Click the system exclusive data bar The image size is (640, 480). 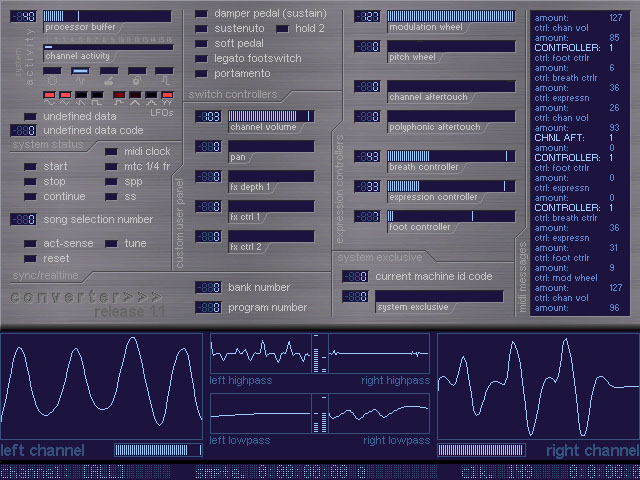coord(439,296)
